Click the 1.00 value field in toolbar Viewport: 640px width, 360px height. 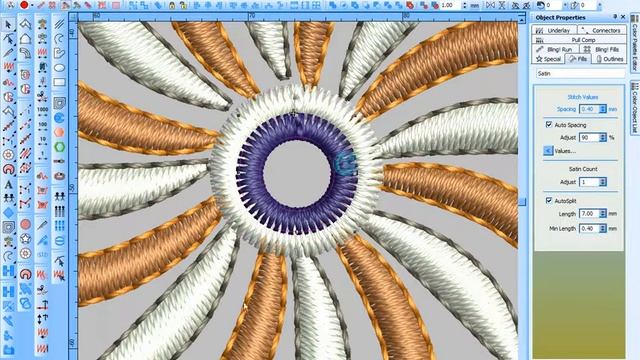pyautogui.click(x=451, y=5)
